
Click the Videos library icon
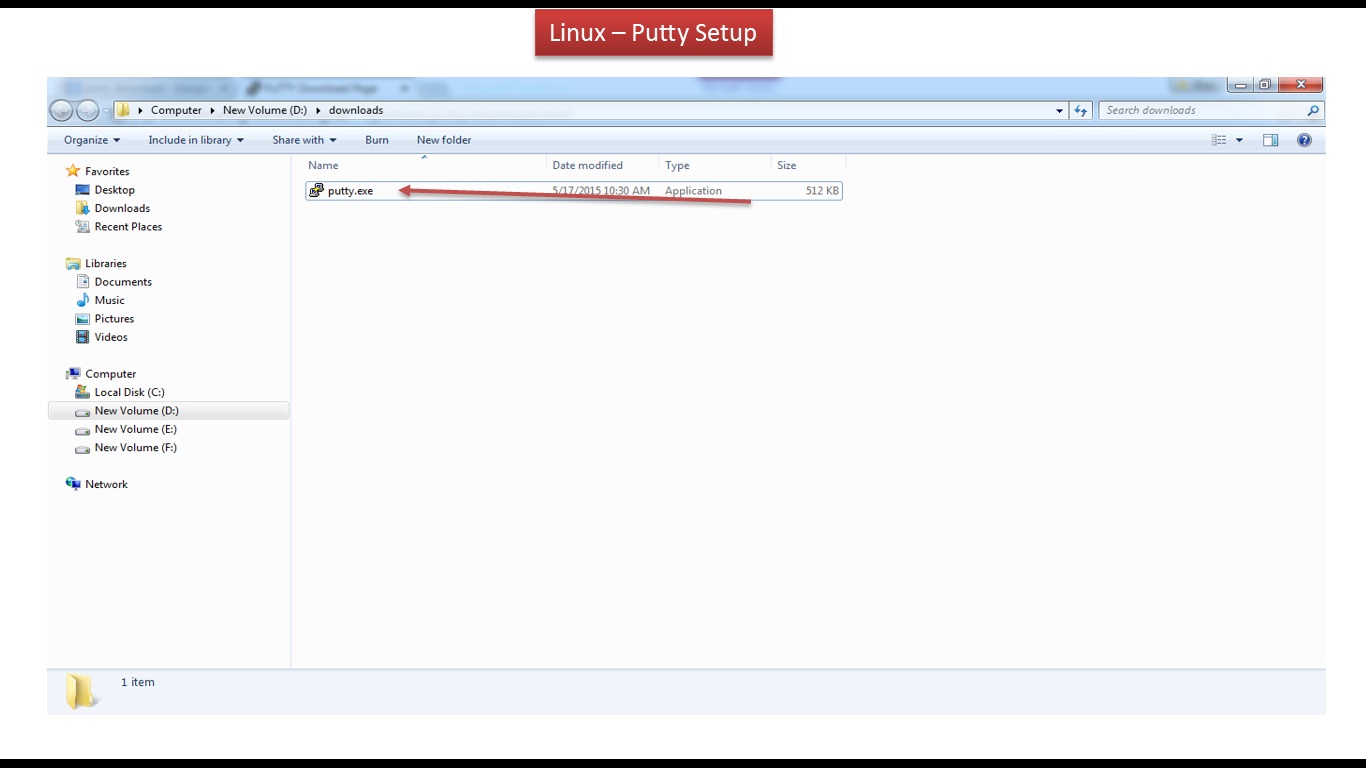click(83, 337)
